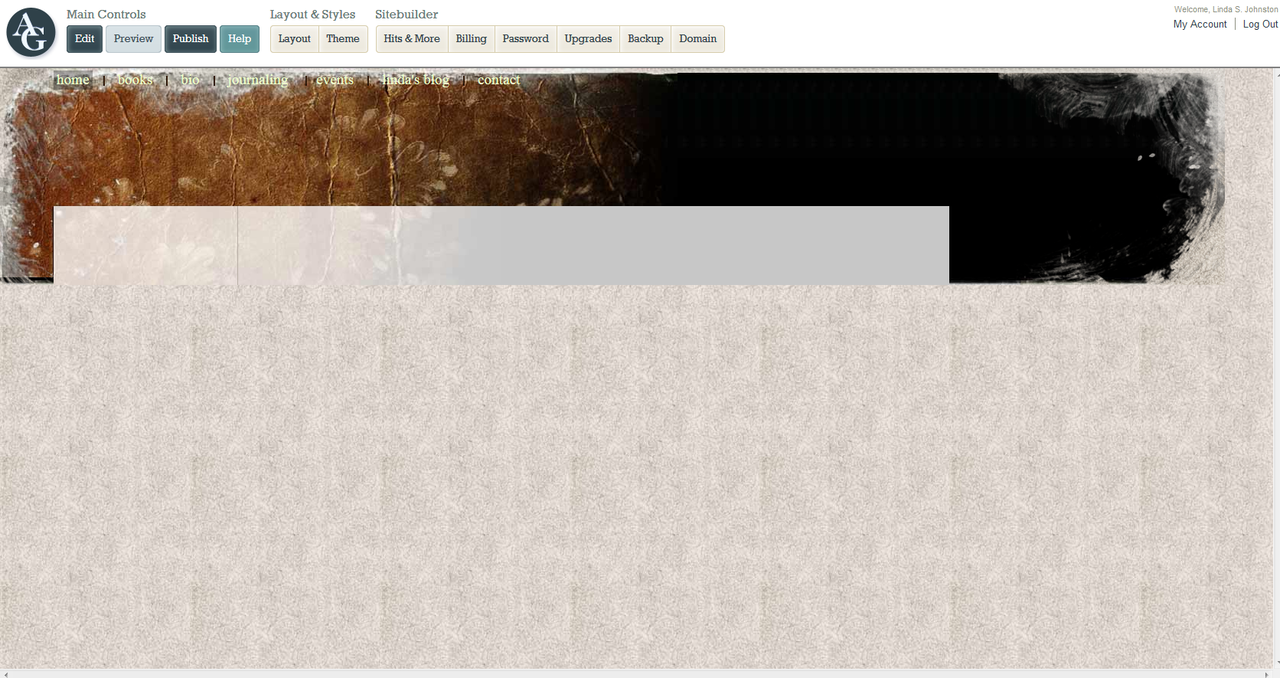This screenshot has width=1280, height=678.
Task: Open the events menu item
Action: pos(335,80)
